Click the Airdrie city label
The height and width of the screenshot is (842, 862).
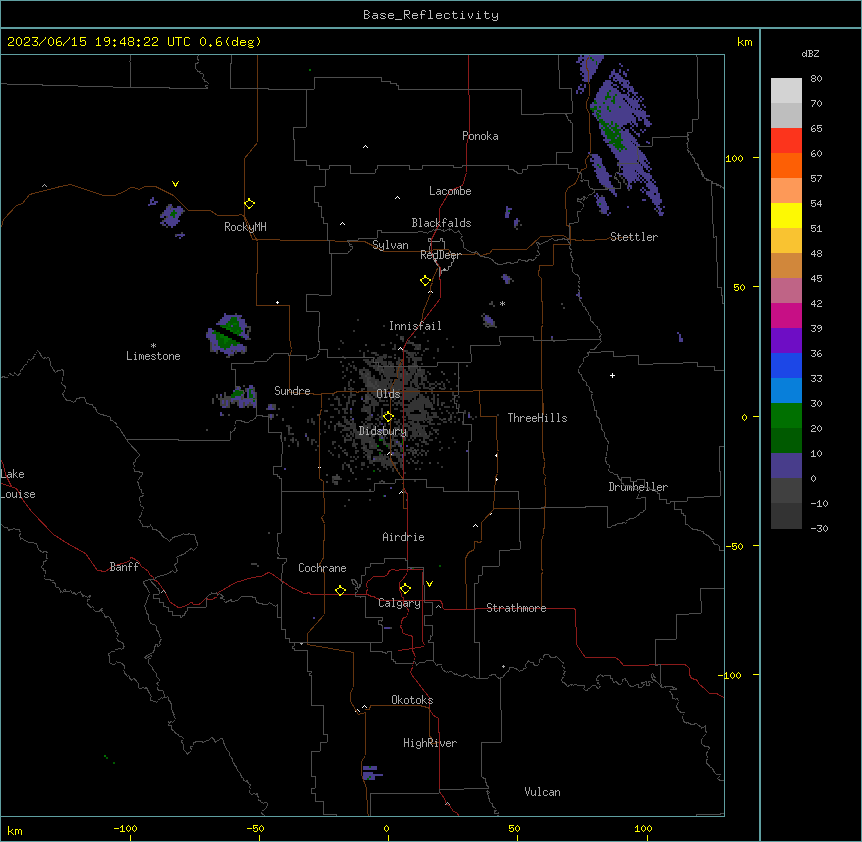click(x=404, y=537)
